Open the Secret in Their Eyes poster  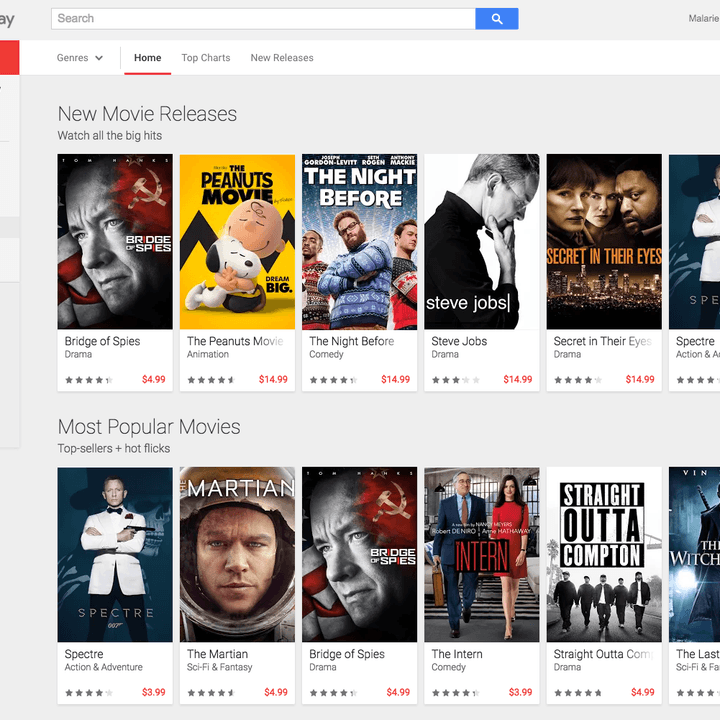[x=604, y=242]
